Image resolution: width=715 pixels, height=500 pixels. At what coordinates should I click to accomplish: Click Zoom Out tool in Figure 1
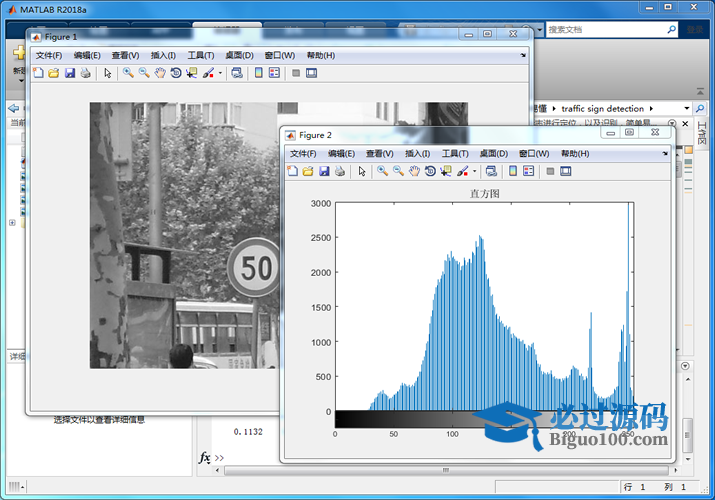(144, 73)
